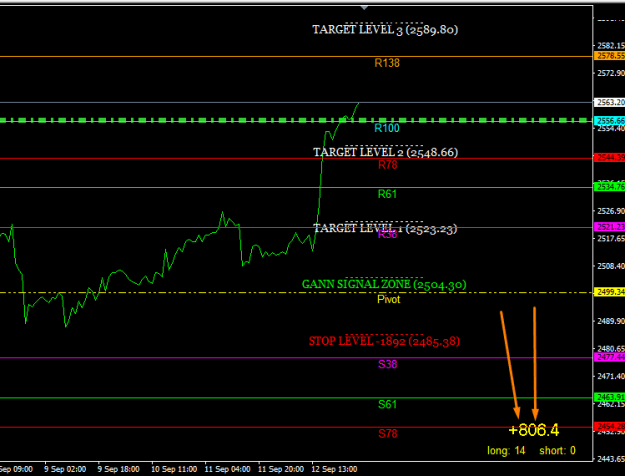
Task: Click the 2572.90 price scale value
Action: (x=611, y=73)
